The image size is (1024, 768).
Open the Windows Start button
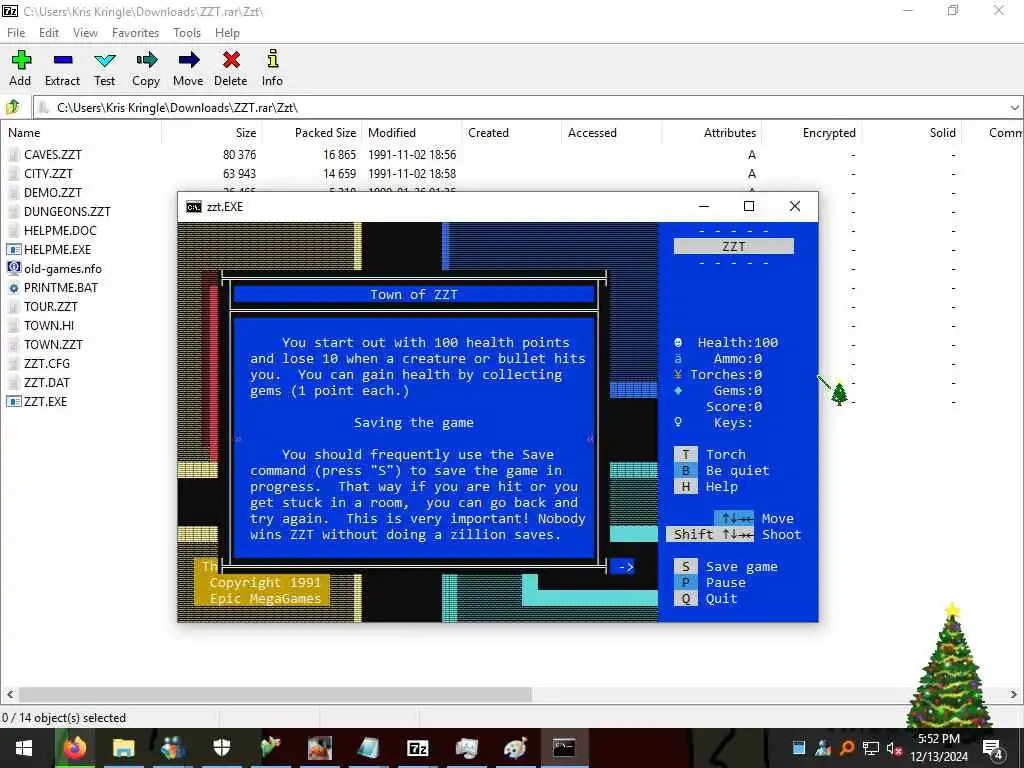24,748
